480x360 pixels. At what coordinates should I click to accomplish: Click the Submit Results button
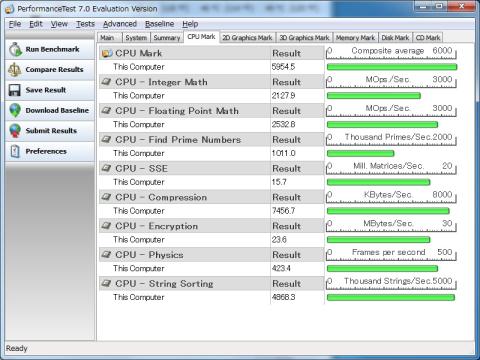coord(50,131)
